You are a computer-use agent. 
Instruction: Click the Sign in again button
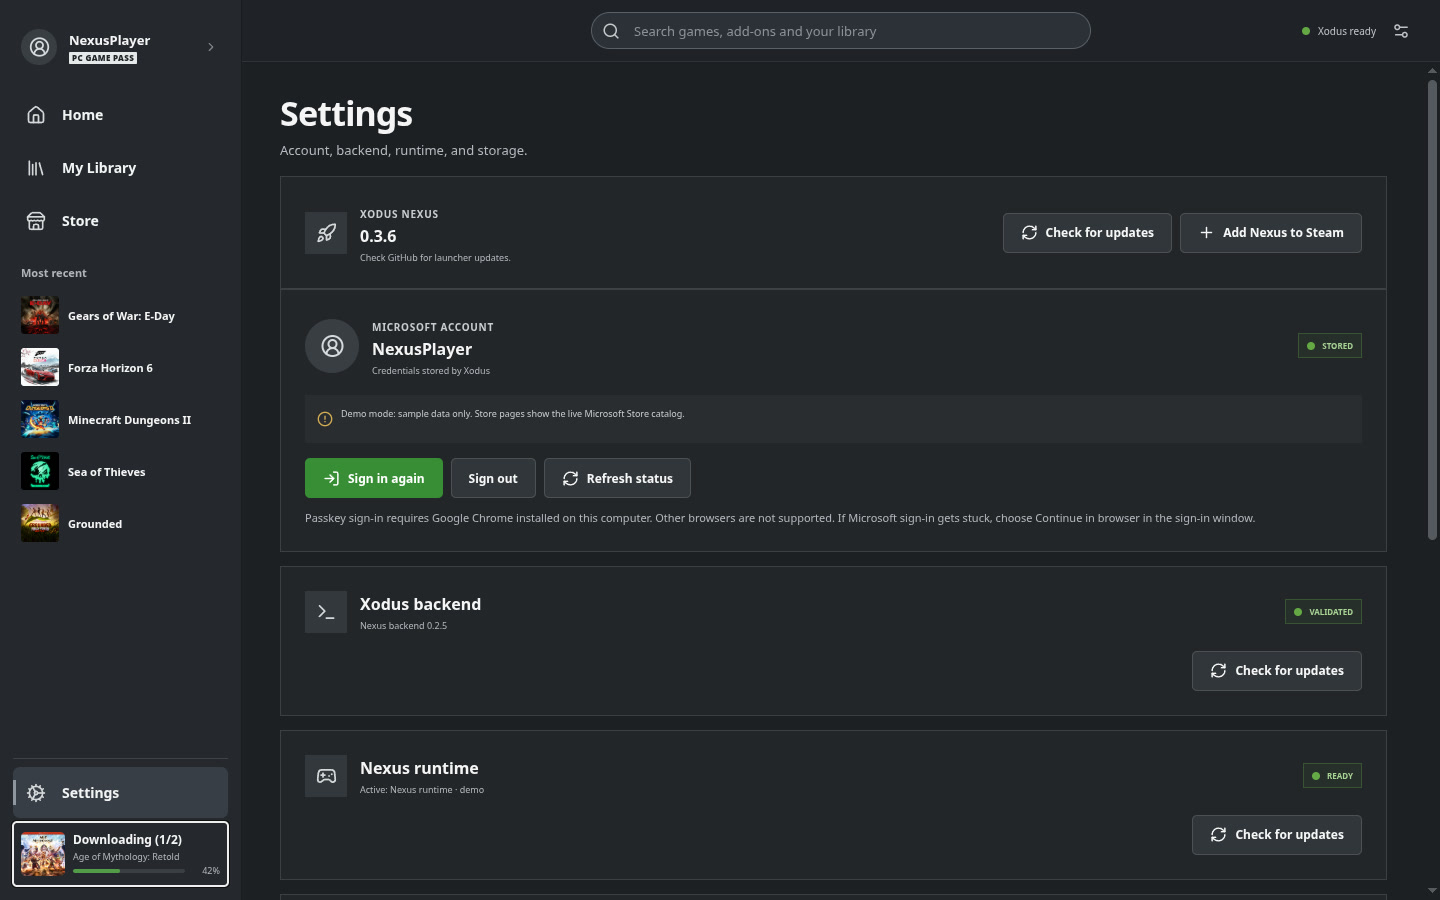coord(374,478)
